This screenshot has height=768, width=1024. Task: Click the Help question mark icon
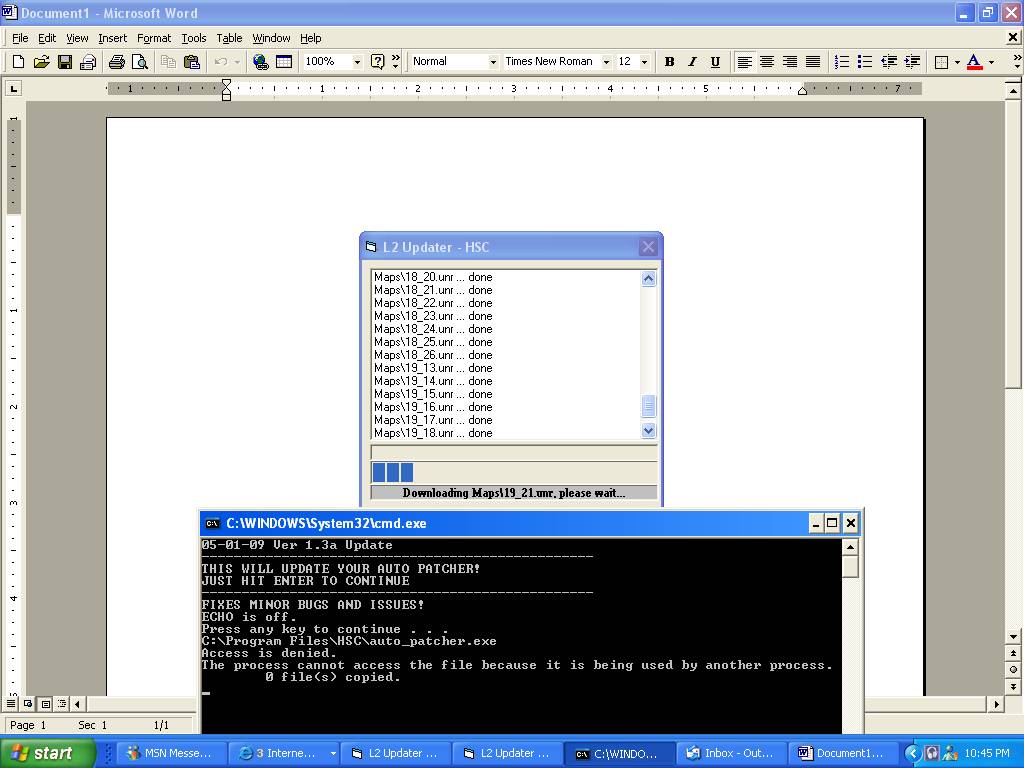tap(377, 61)
